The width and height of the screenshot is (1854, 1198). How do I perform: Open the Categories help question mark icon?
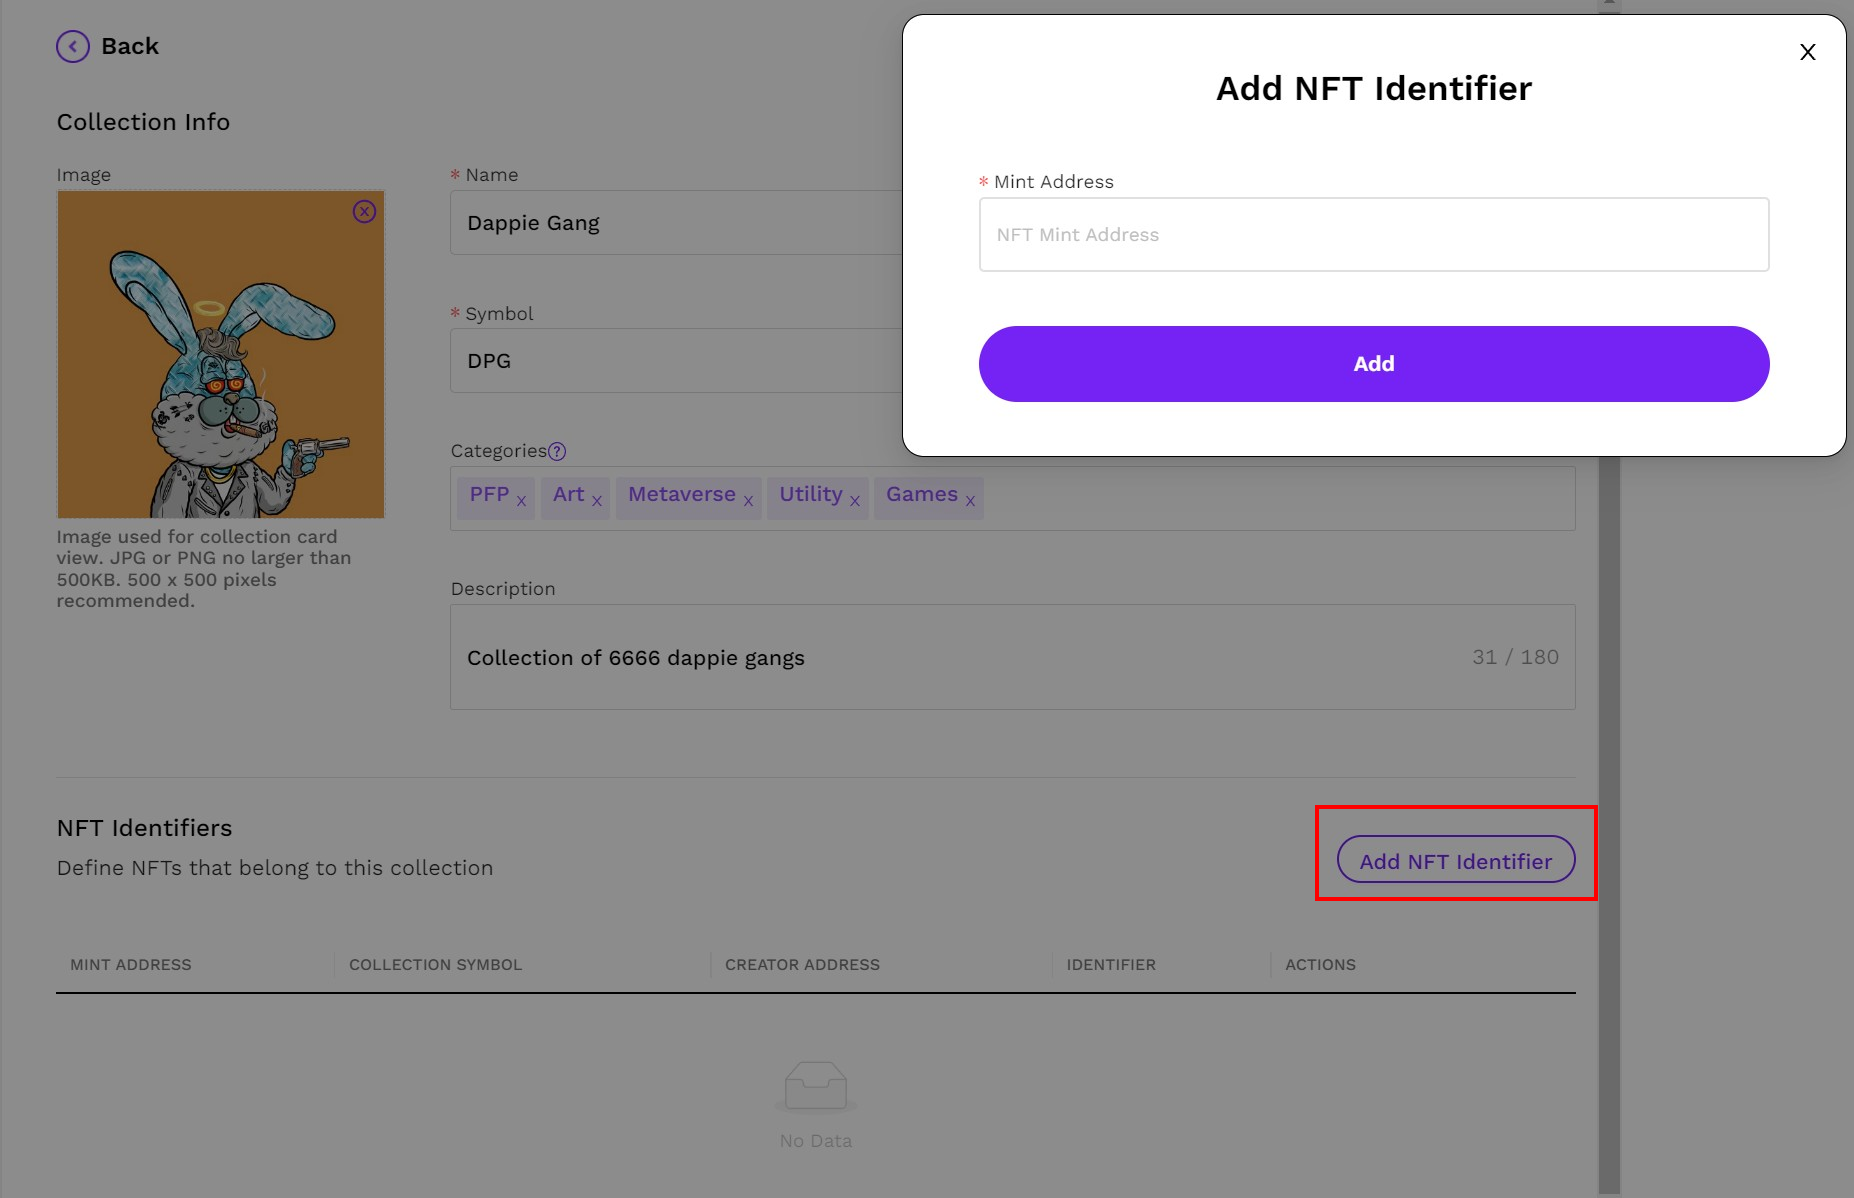point(558,452)
